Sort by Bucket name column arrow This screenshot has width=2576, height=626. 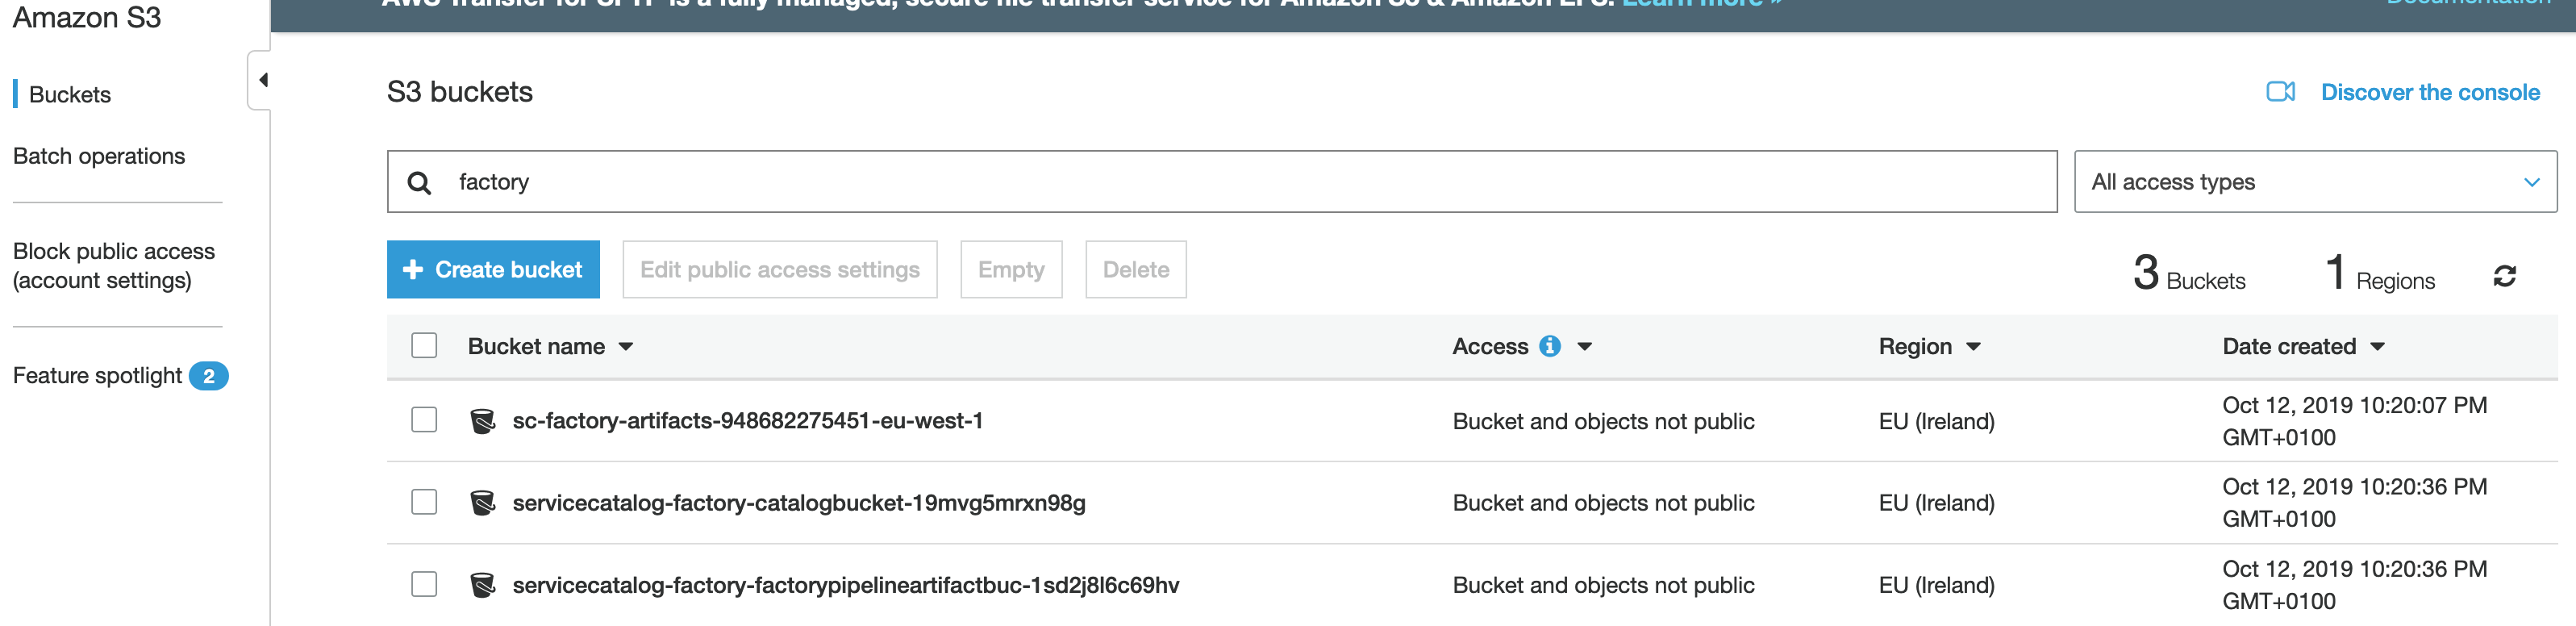[626, 347]
